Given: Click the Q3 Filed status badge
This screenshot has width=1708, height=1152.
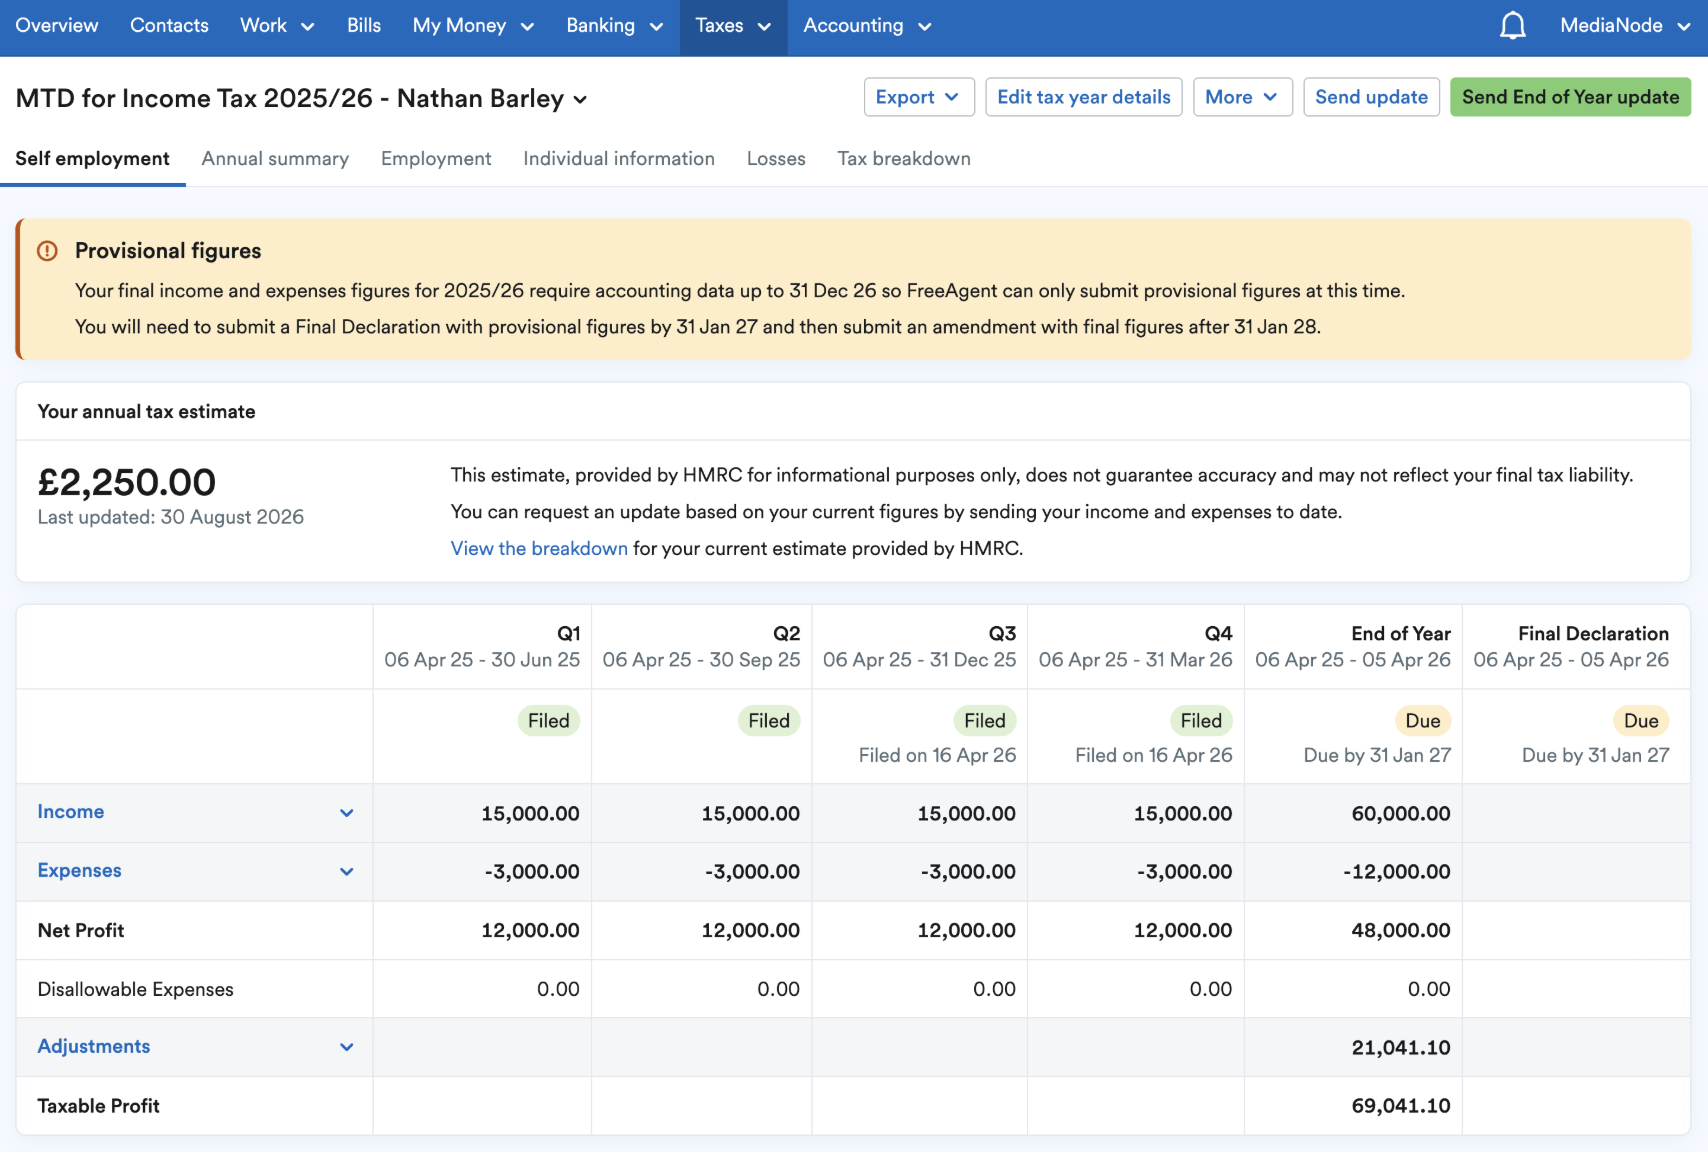Looking at the screenshot, I should [984, 721].
